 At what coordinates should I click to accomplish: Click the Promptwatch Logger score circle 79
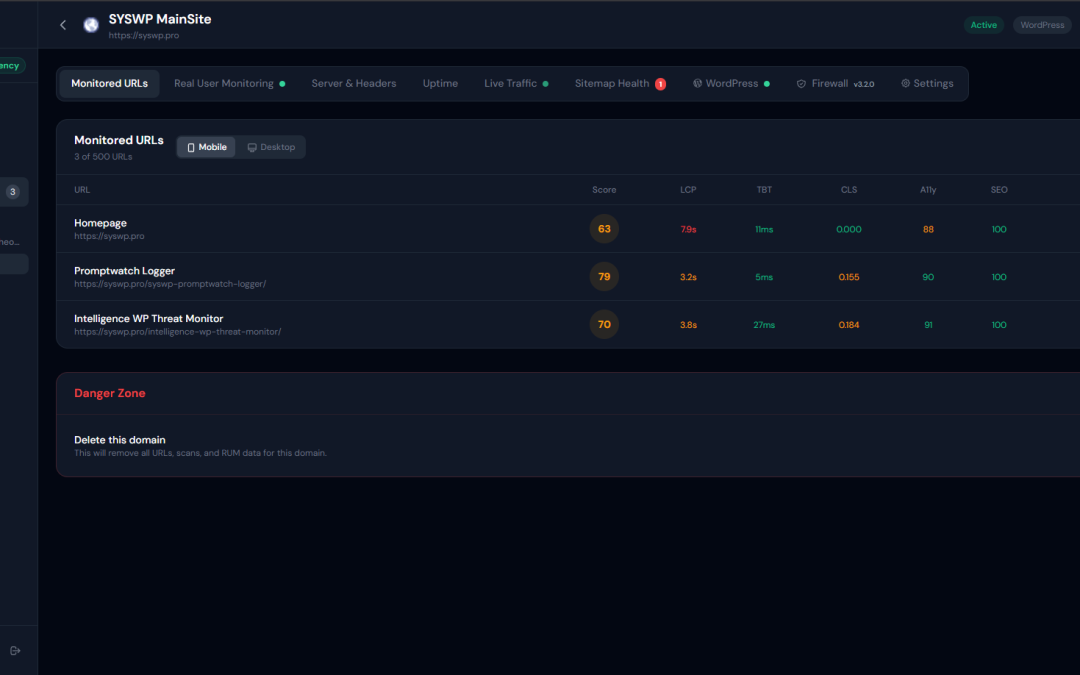click(x=604, y=277)
